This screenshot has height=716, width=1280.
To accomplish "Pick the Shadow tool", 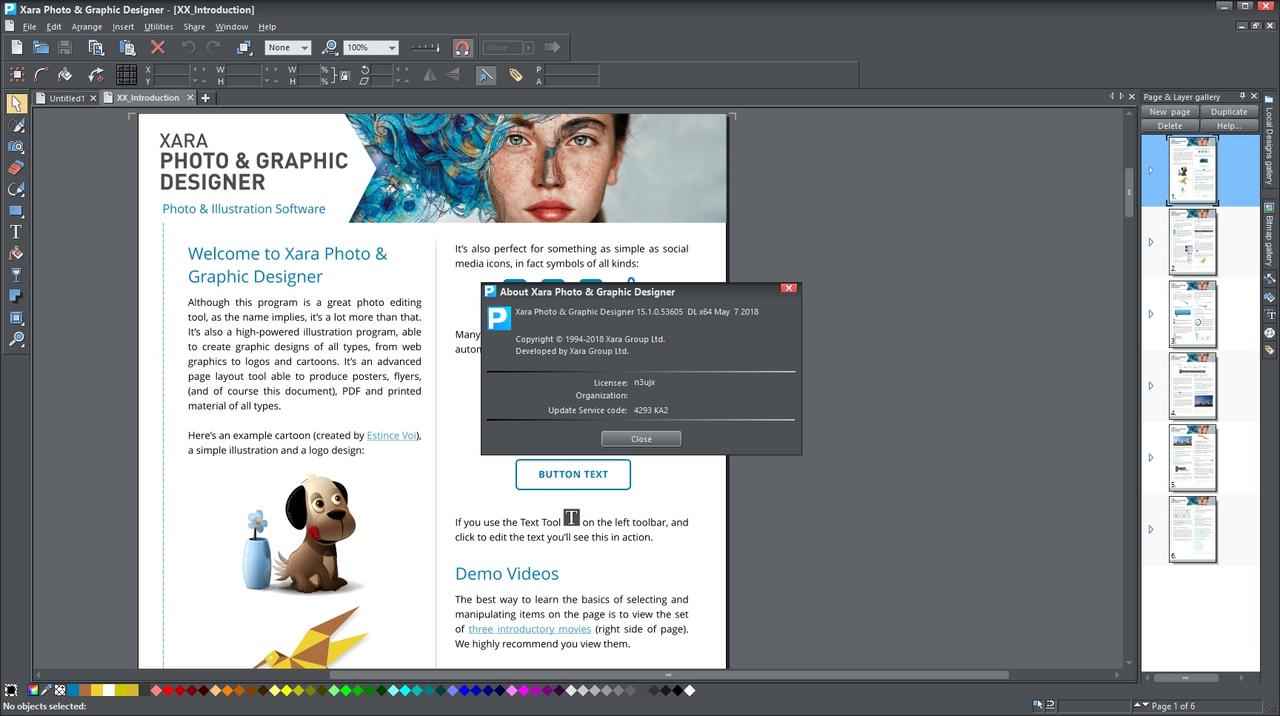I will pos(16,296).
